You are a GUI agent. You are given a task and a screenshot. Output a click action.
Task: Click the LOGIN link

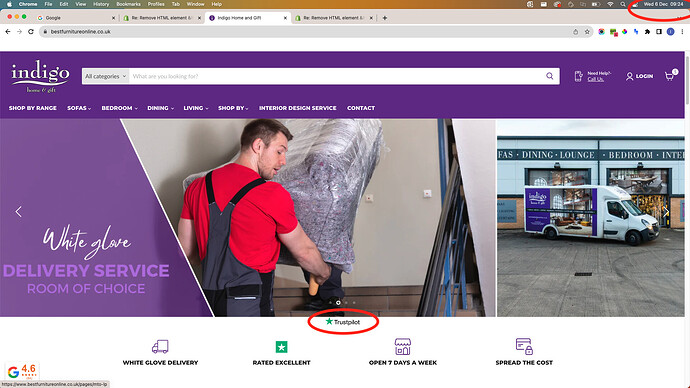tap(639, 76)
